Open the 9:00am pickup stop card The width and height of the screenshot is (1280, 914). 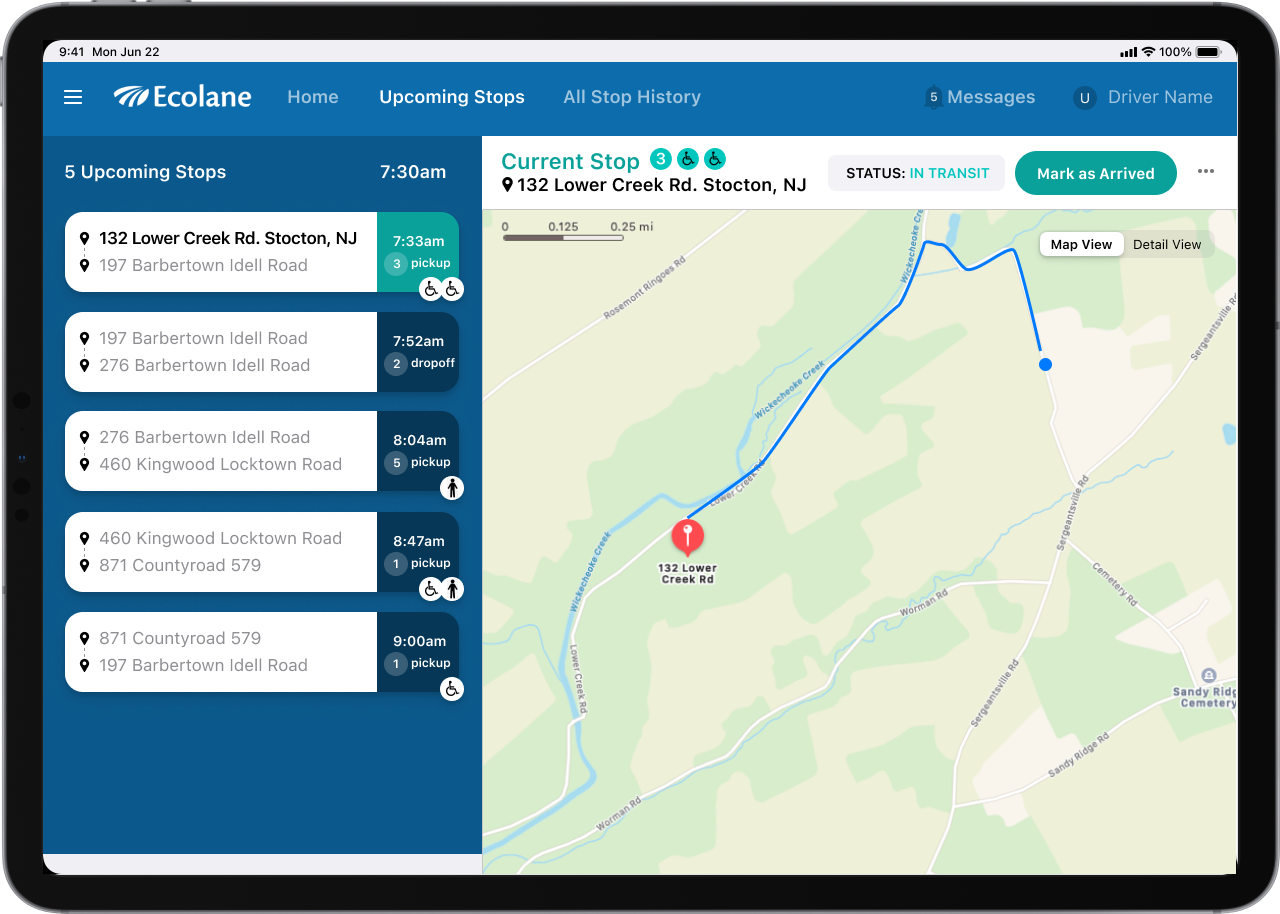pos(221,652)
